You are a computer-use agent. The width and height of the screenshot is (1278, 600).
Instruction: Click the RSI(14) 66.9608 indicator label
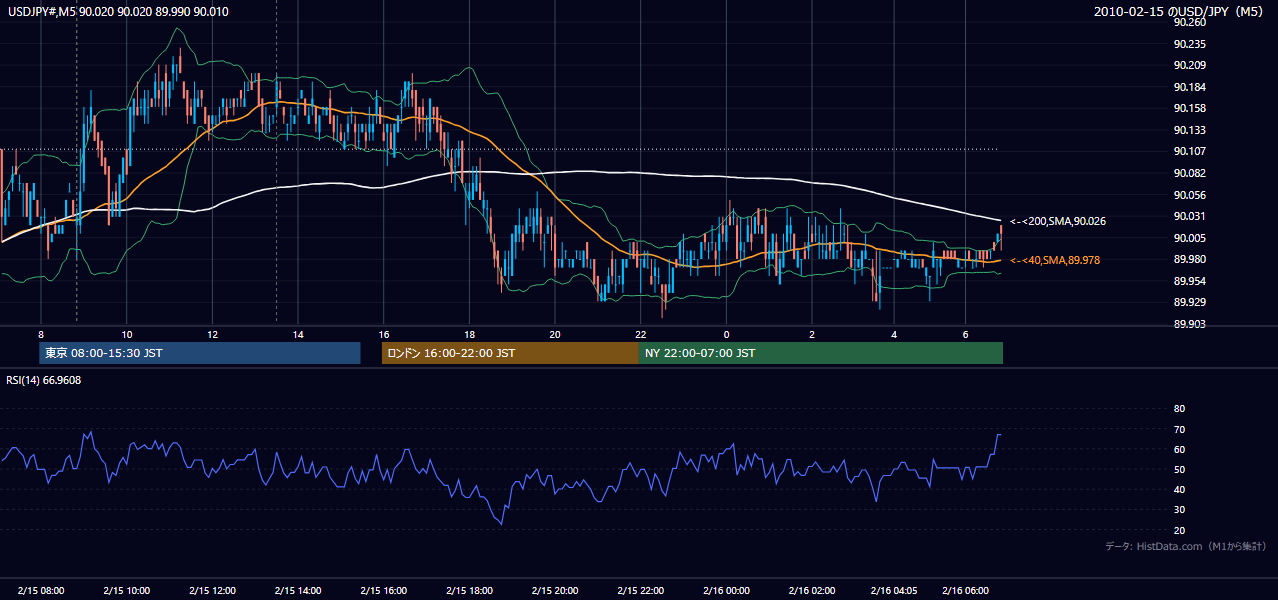[44, 380]
